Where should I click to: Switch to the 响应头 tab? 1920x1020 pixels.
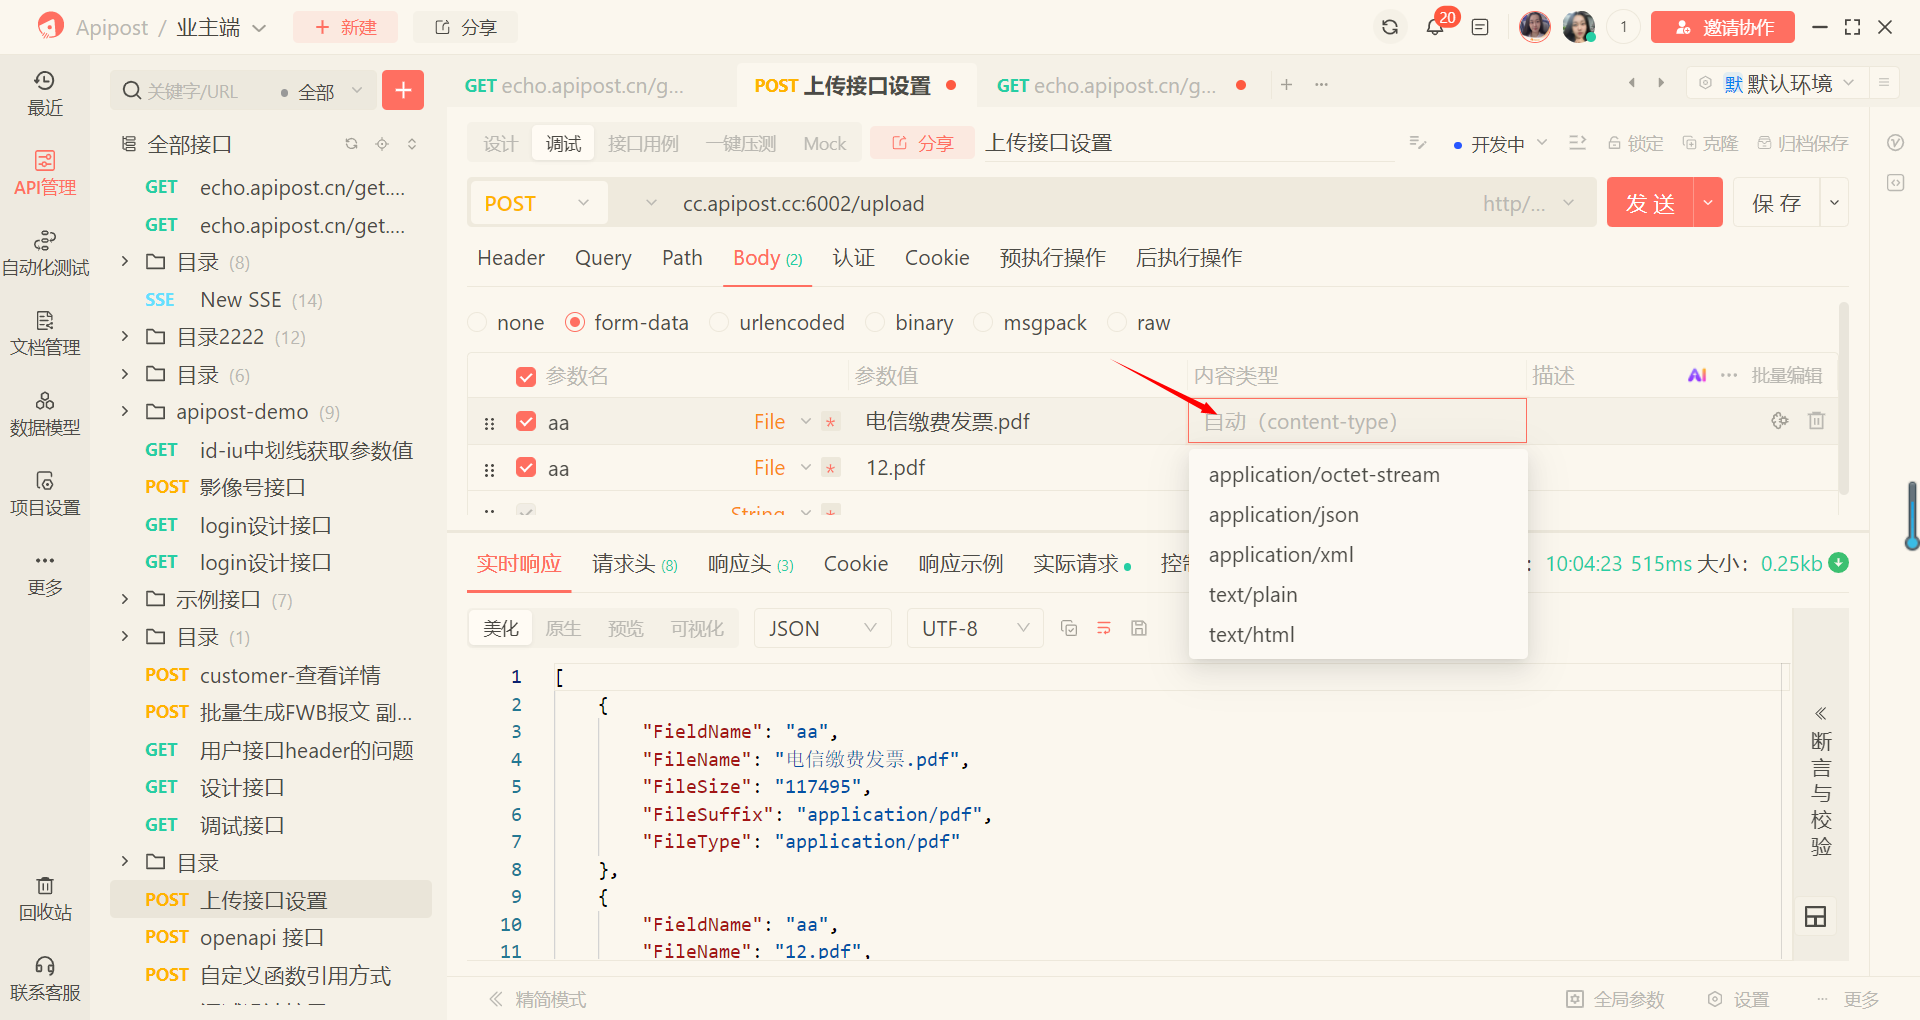pos(750,564)
